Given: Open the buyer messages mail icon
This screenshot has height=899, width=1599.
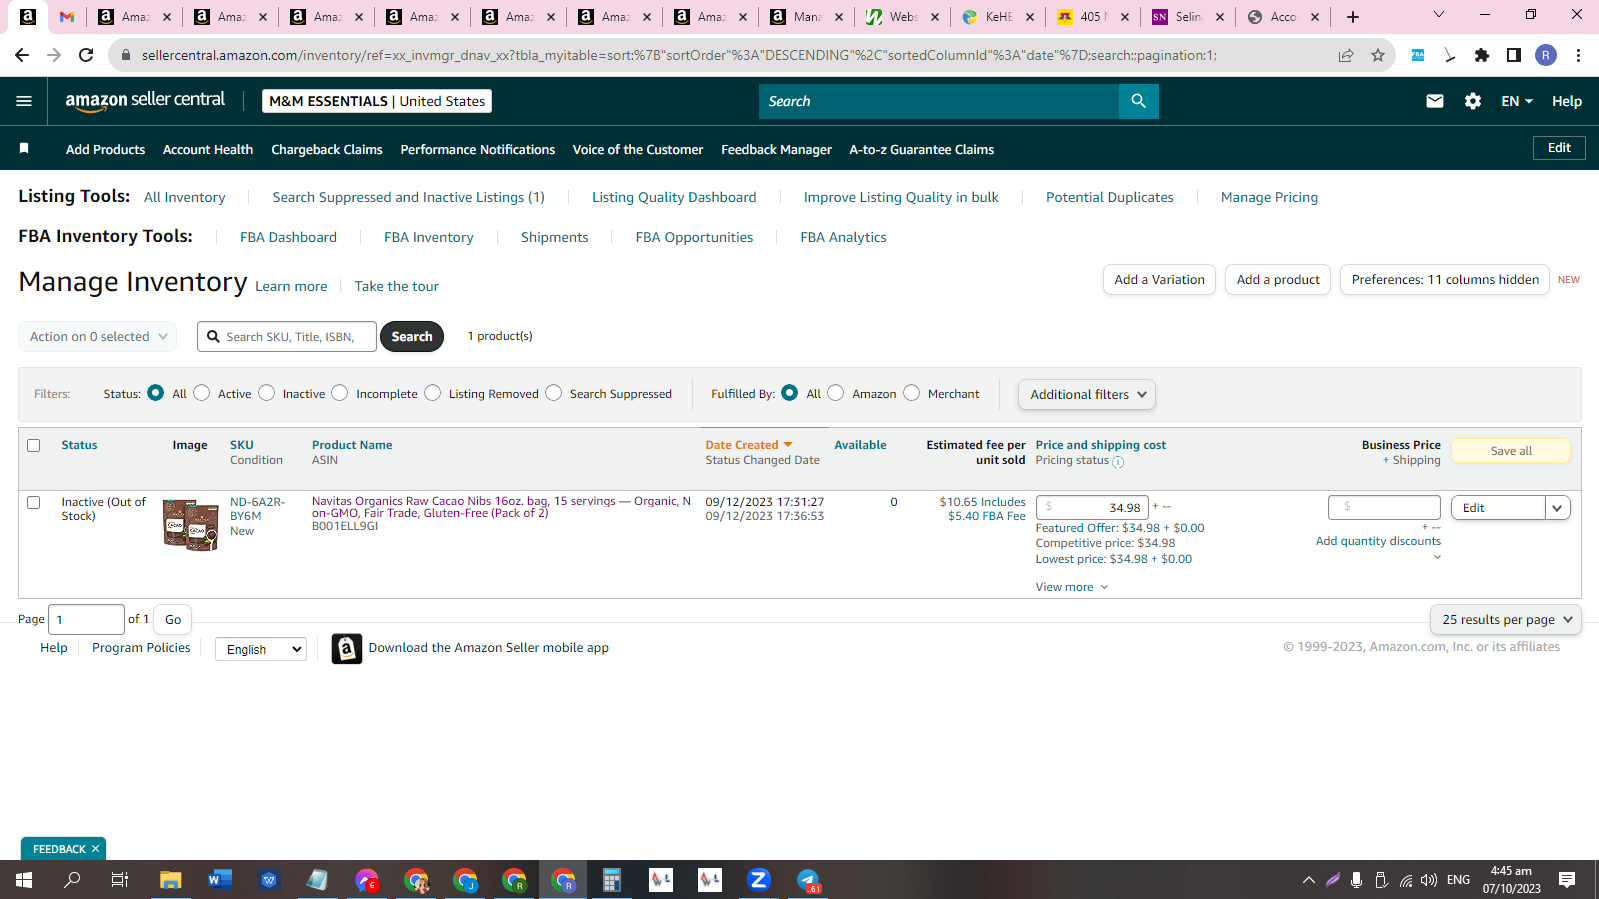Looking at the screenshot, I should pyautogui.click(x=1434, y=101).
